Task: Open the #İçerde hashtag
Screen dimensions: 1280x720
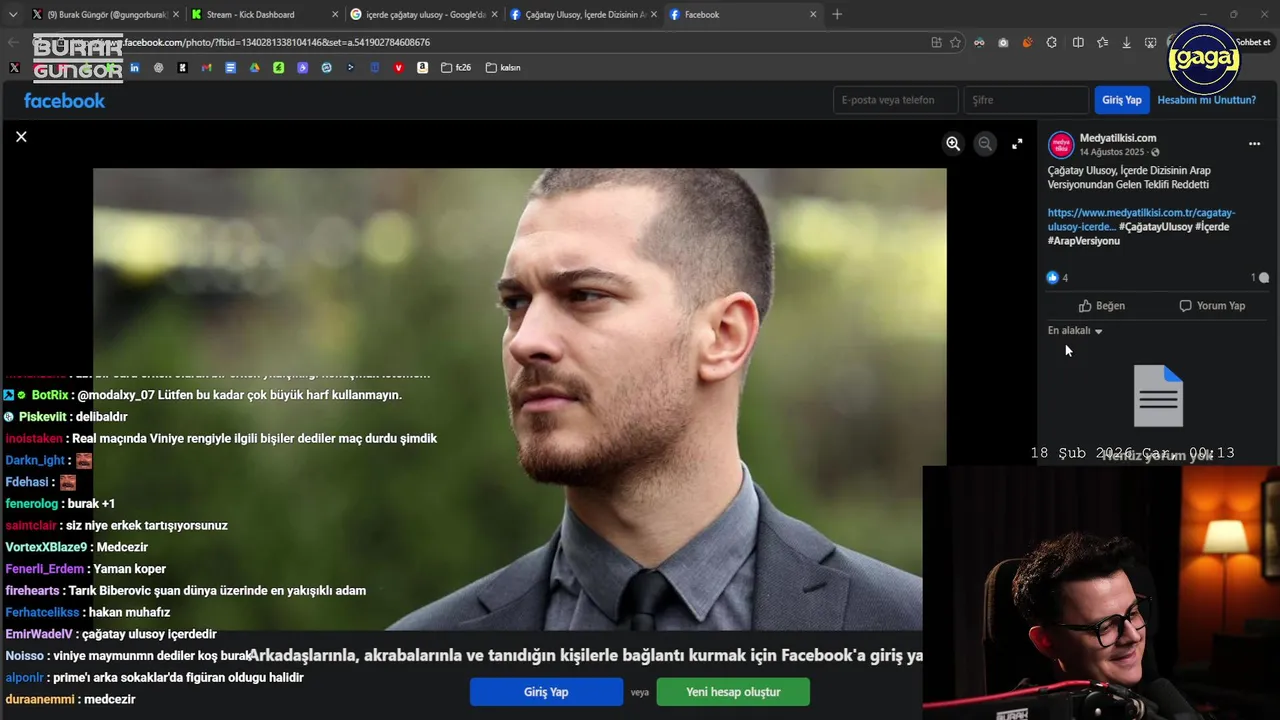Action: [1212, 227]
